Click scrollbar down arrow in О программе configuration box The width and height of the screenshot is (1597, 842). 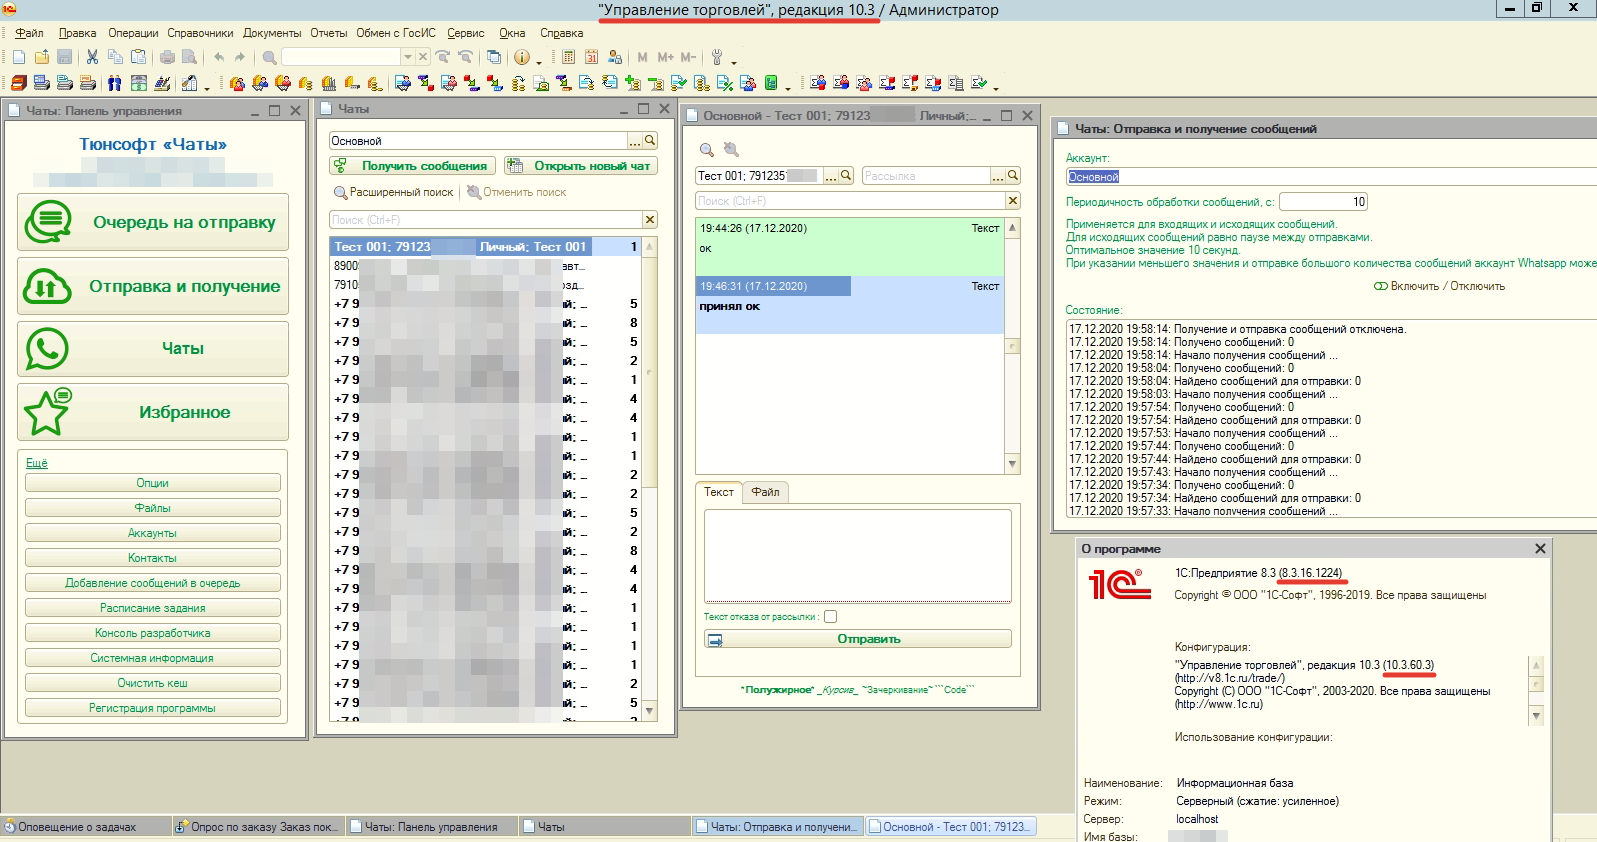[1537, 716]
